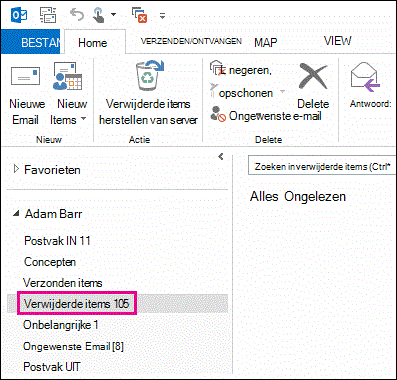The image size is (397, 380).
Task: Open the Onbelangrijke folder
Action: tap(60, 325)
